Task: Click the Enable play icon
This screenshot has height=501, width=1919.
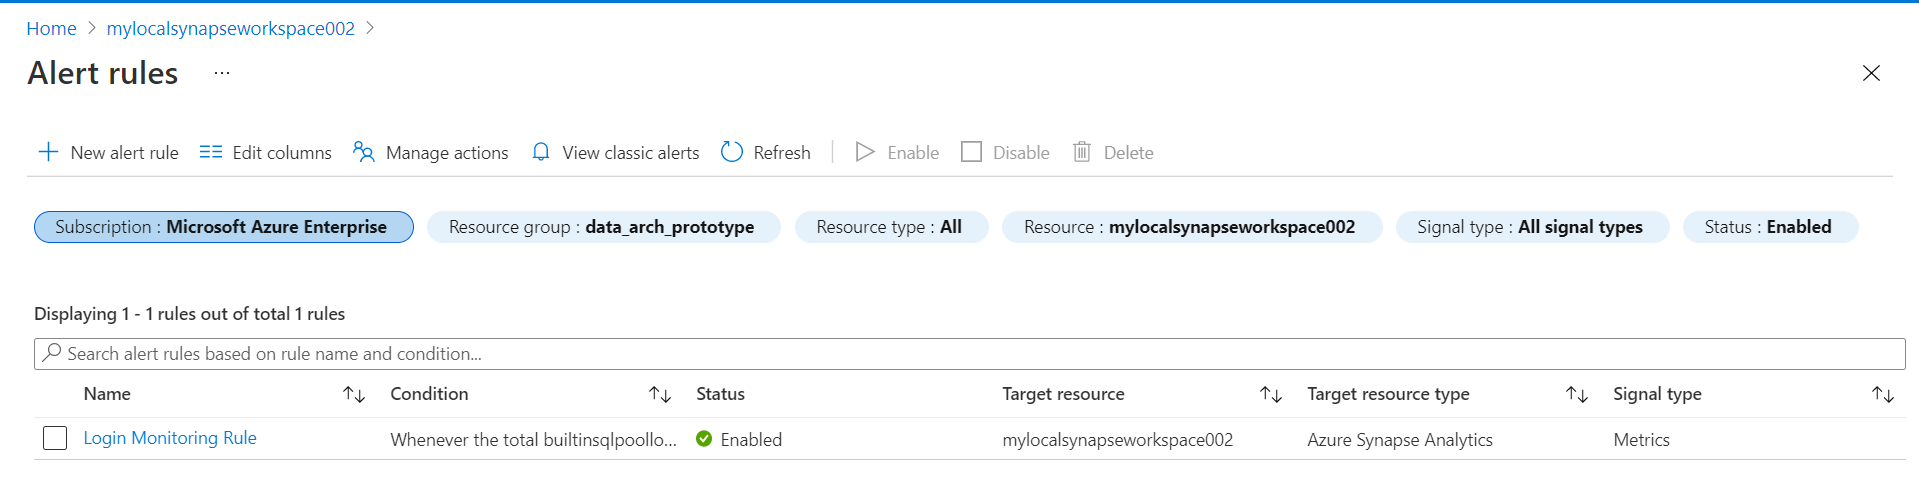Action: point(866,152)
